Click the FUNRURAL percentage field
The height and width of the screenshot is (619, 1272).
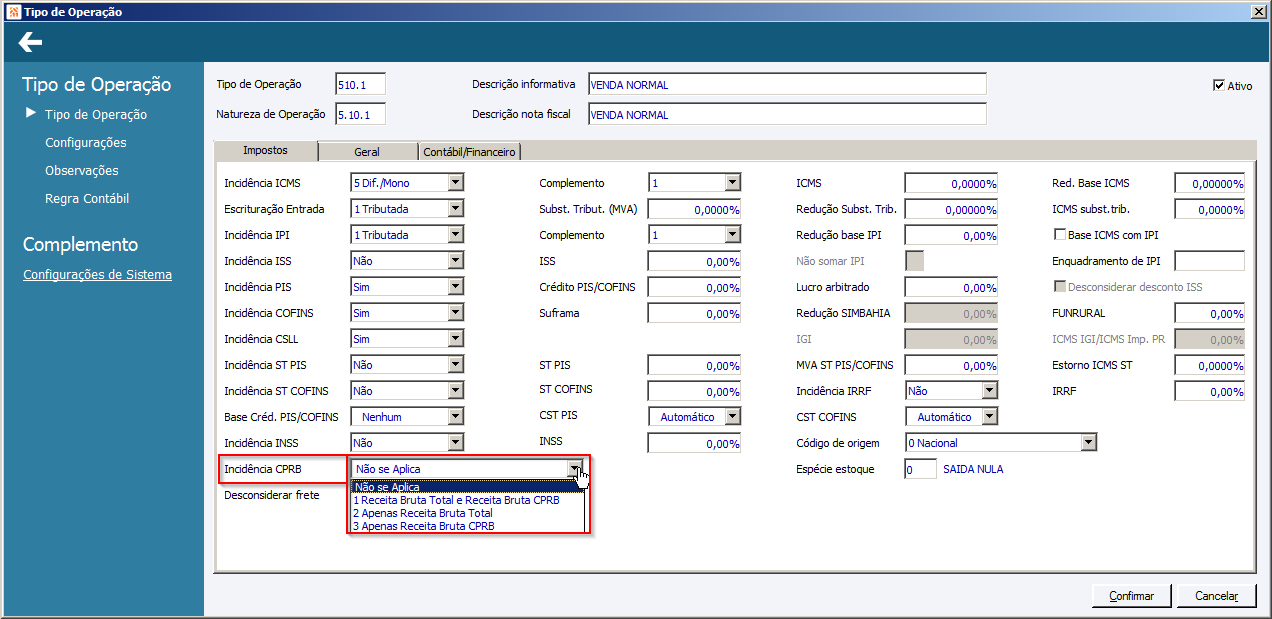point(1209,314)
